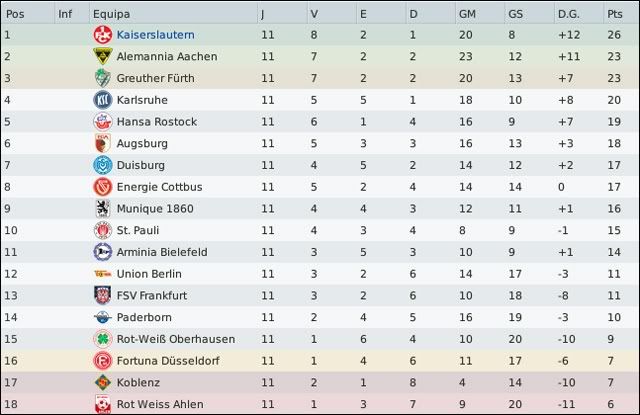Sort by GM goals scored header
This screenshot has width=640, height=415.
(x=467, y=13)
